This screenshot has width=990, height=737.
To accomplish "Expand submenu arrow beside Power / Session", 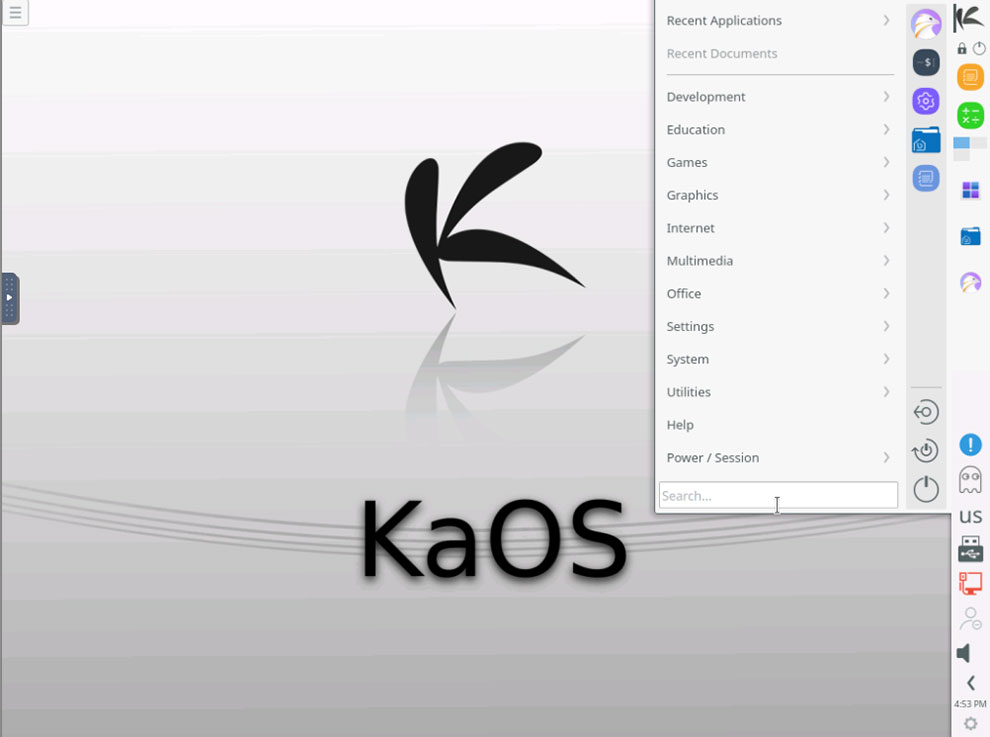I will point(886,457).
